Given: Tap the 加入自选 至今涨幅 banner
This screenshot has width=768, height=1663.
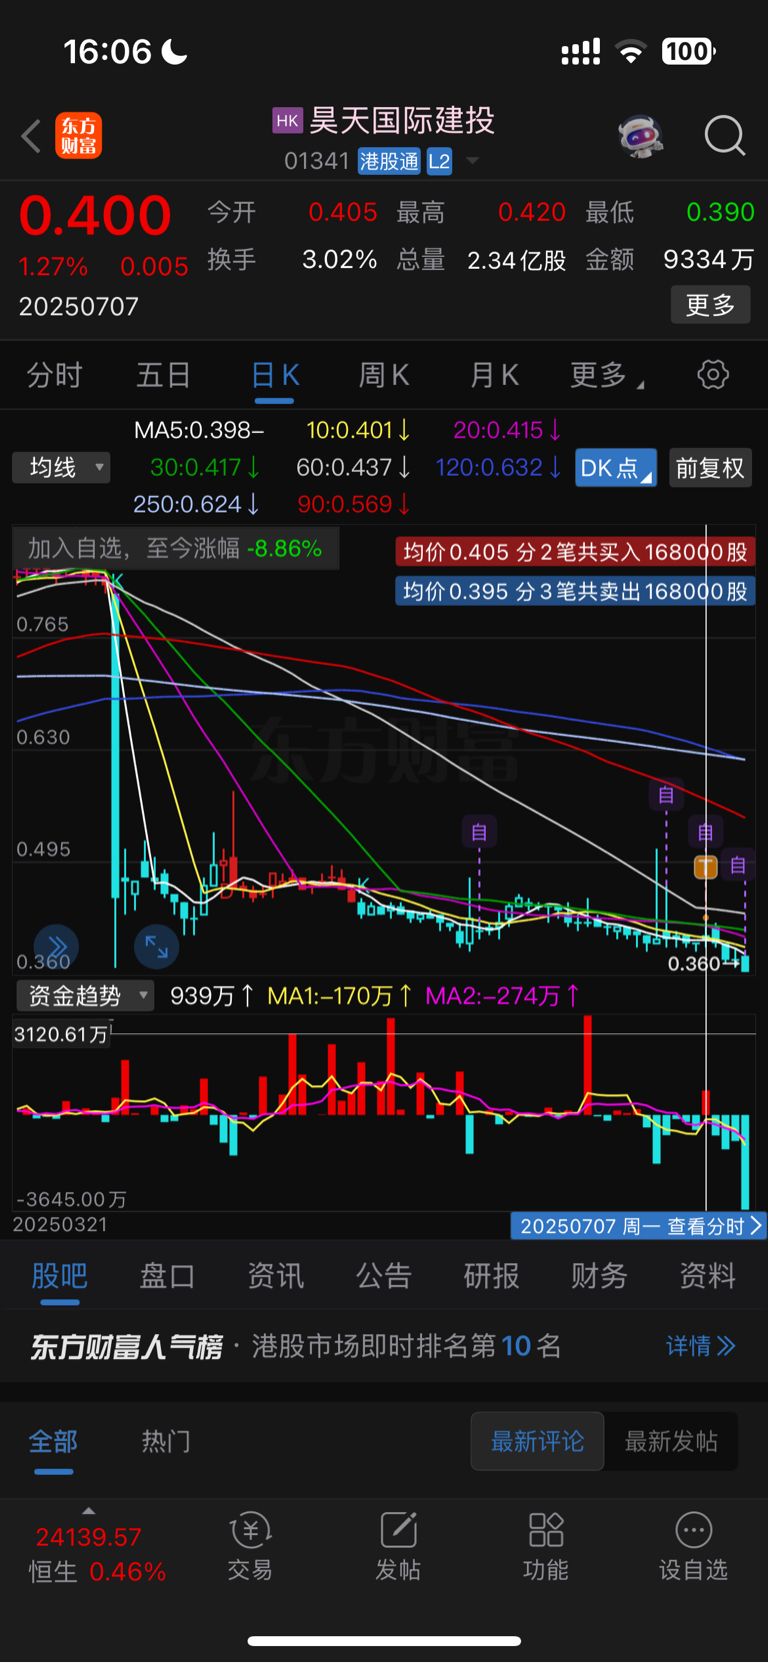Looking at the screenshot, I should point(175,548).
